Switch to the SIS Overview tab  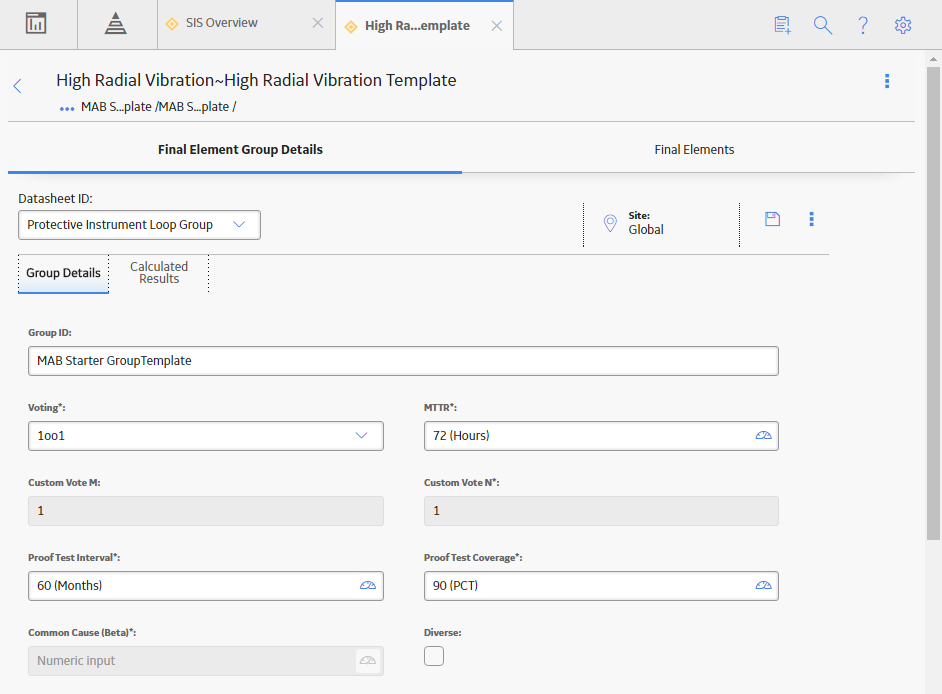pos(221,23)
